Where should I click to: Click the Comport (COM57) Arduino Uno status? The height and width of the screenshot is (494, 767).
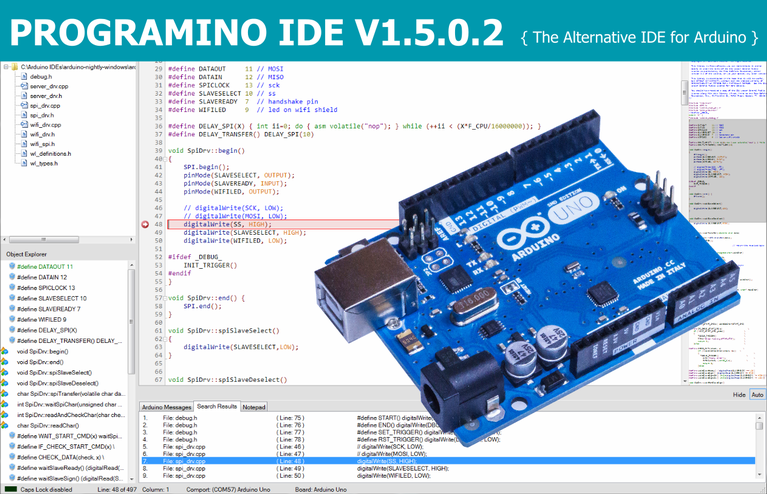(228, 489)
